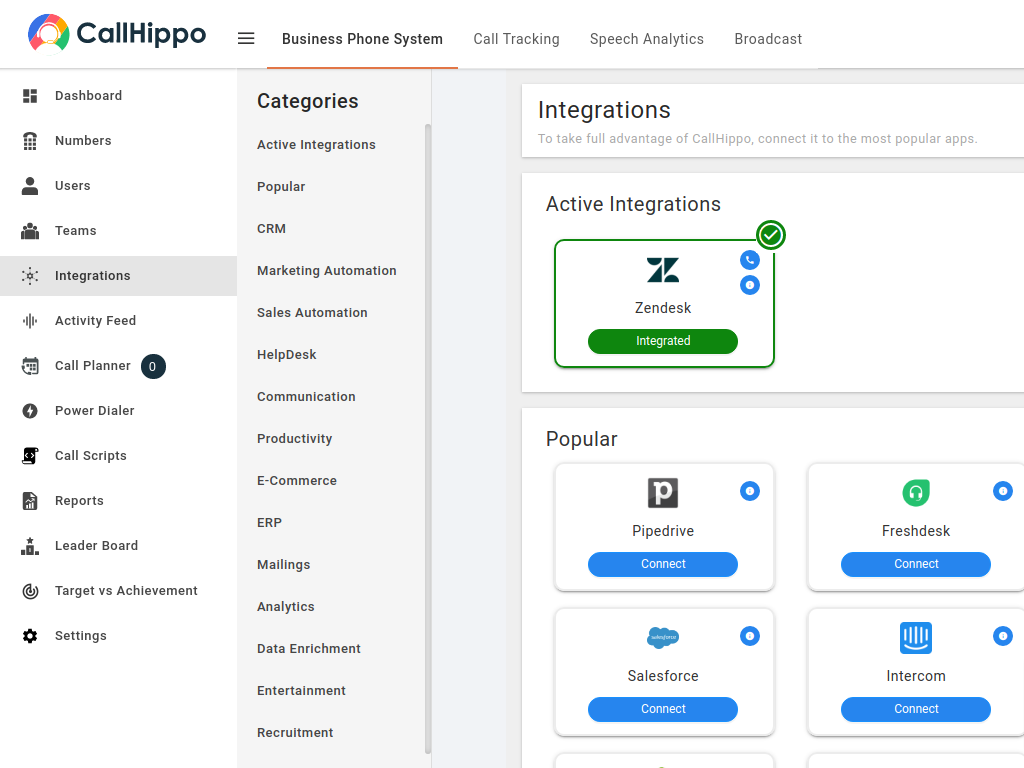Viewport: 1024px width, 768px height.
Task: Connect Freshdesk integration
Action: [x=916, y=564]
